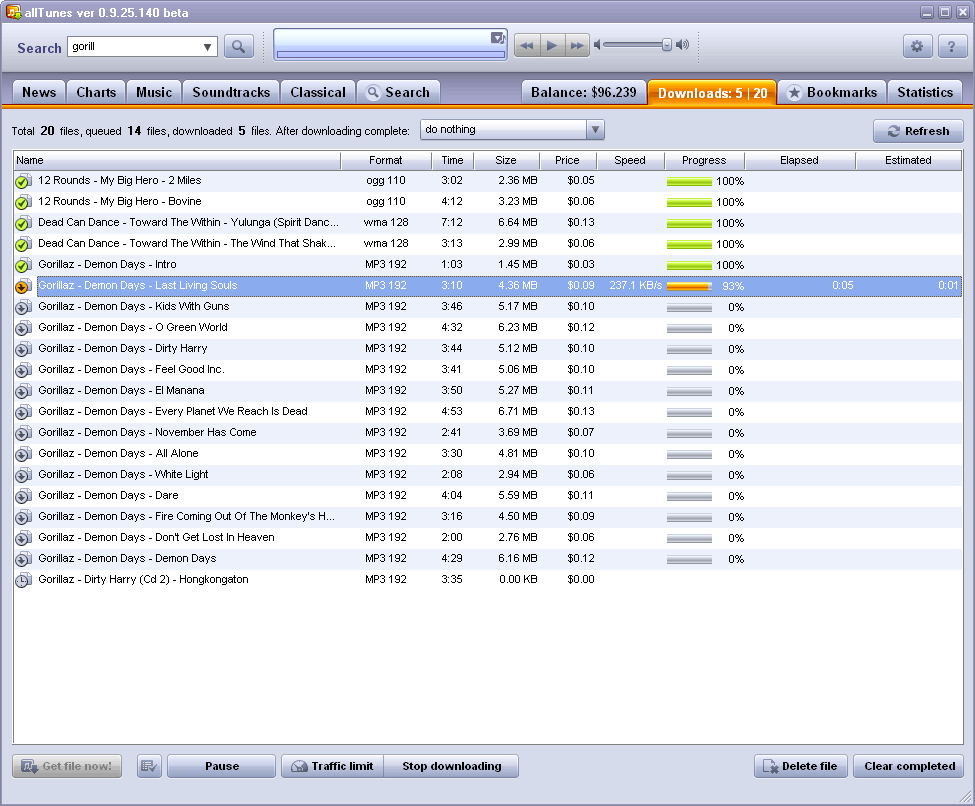Open the Music tab
The height and width of the screenshot is (806, 975).
154,92
